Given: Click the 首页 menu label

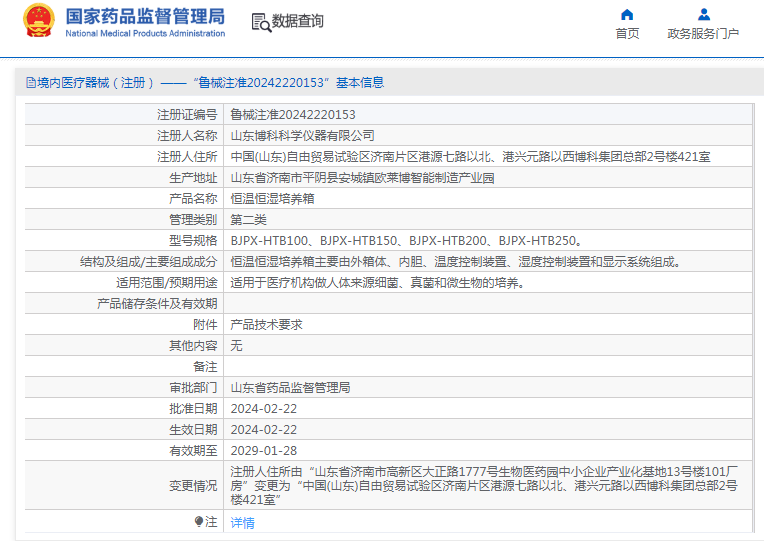Looking at the screenshot, I should 627,34.
